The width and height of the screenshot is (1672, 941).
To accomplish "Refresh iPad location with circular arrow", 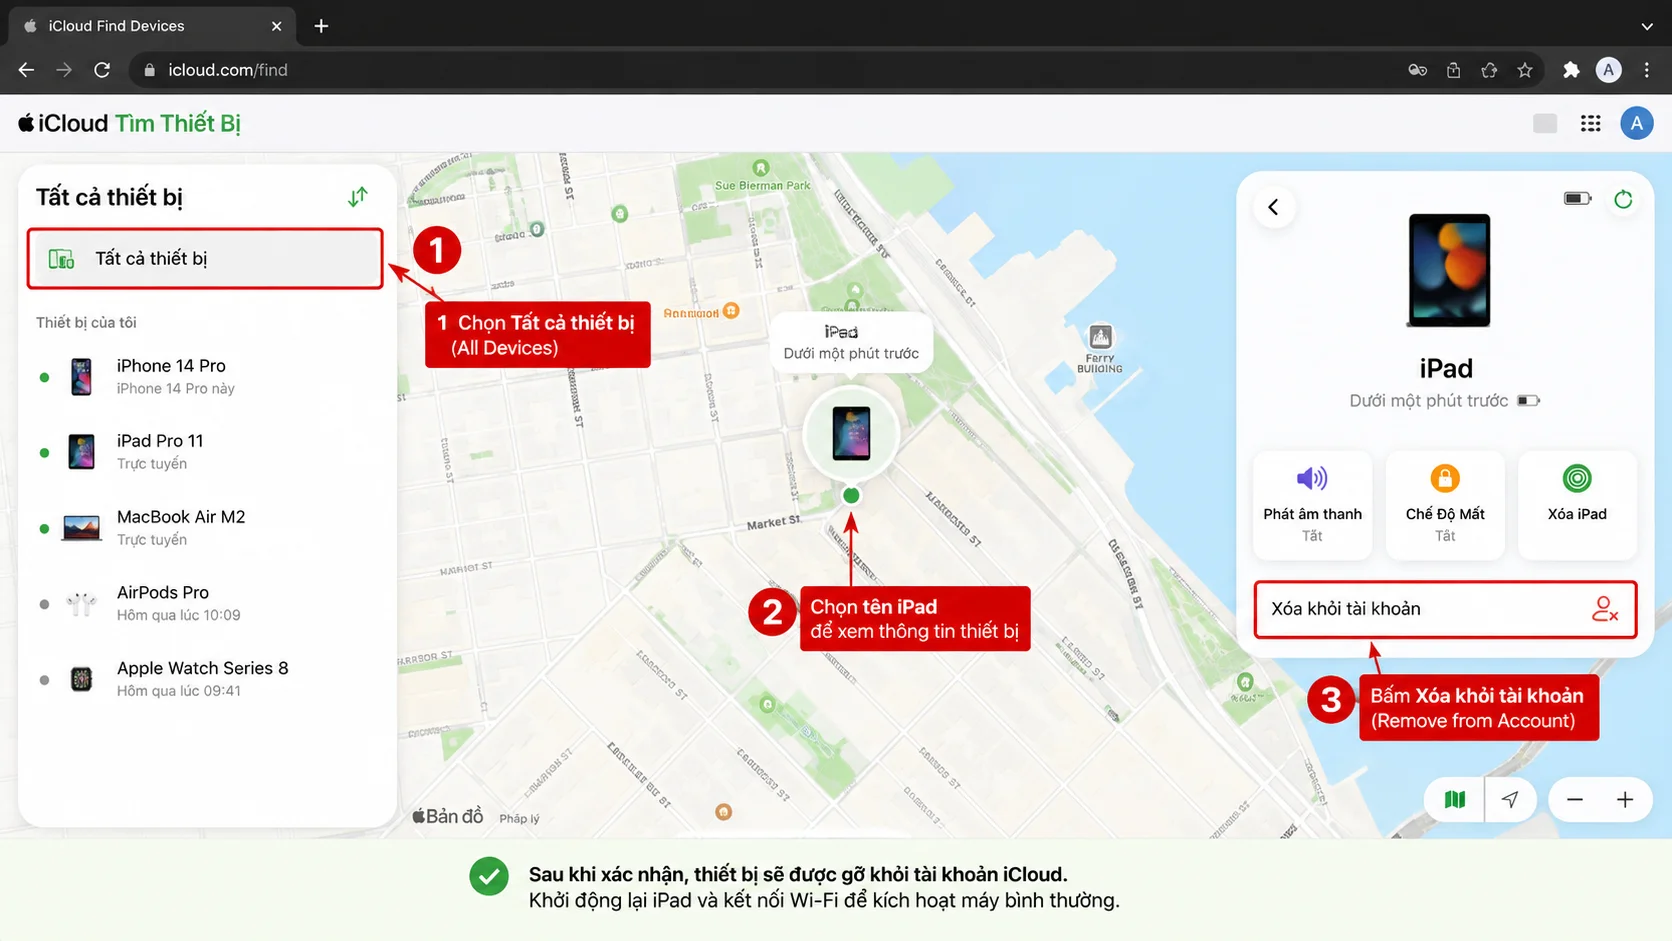I will point(1623,199).
